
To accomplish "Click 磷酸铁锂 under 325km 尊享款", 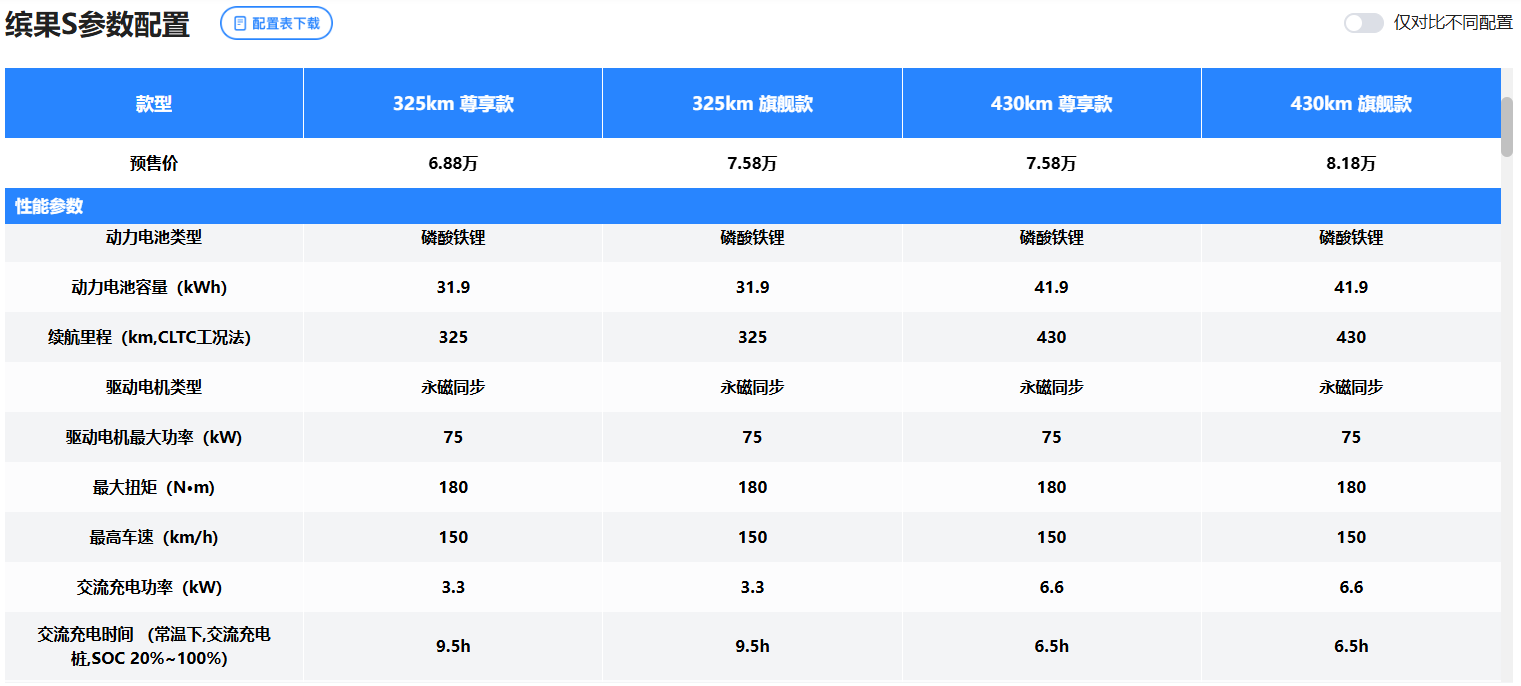I will point(453,238).
